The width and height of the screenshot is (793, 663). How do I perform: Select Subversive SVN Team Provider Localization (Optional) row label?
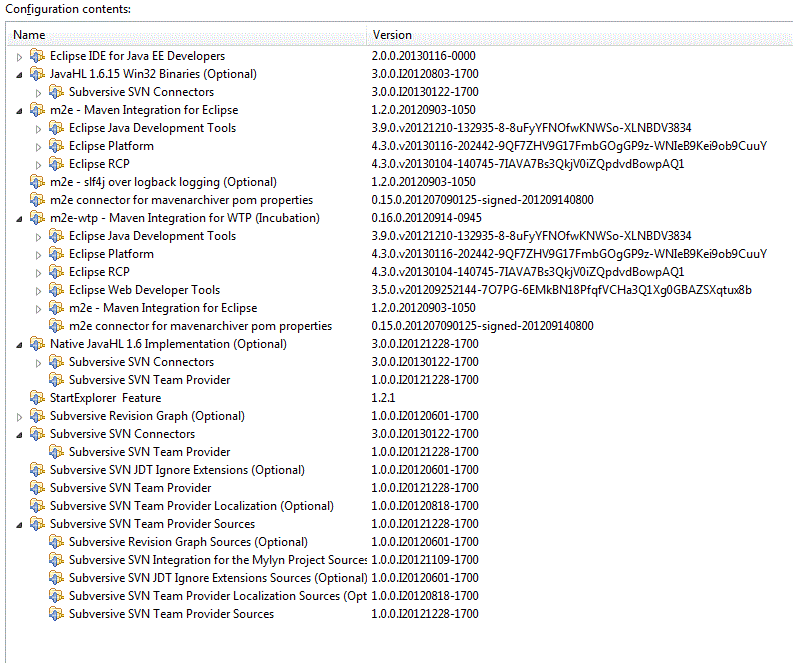[192, 506]
